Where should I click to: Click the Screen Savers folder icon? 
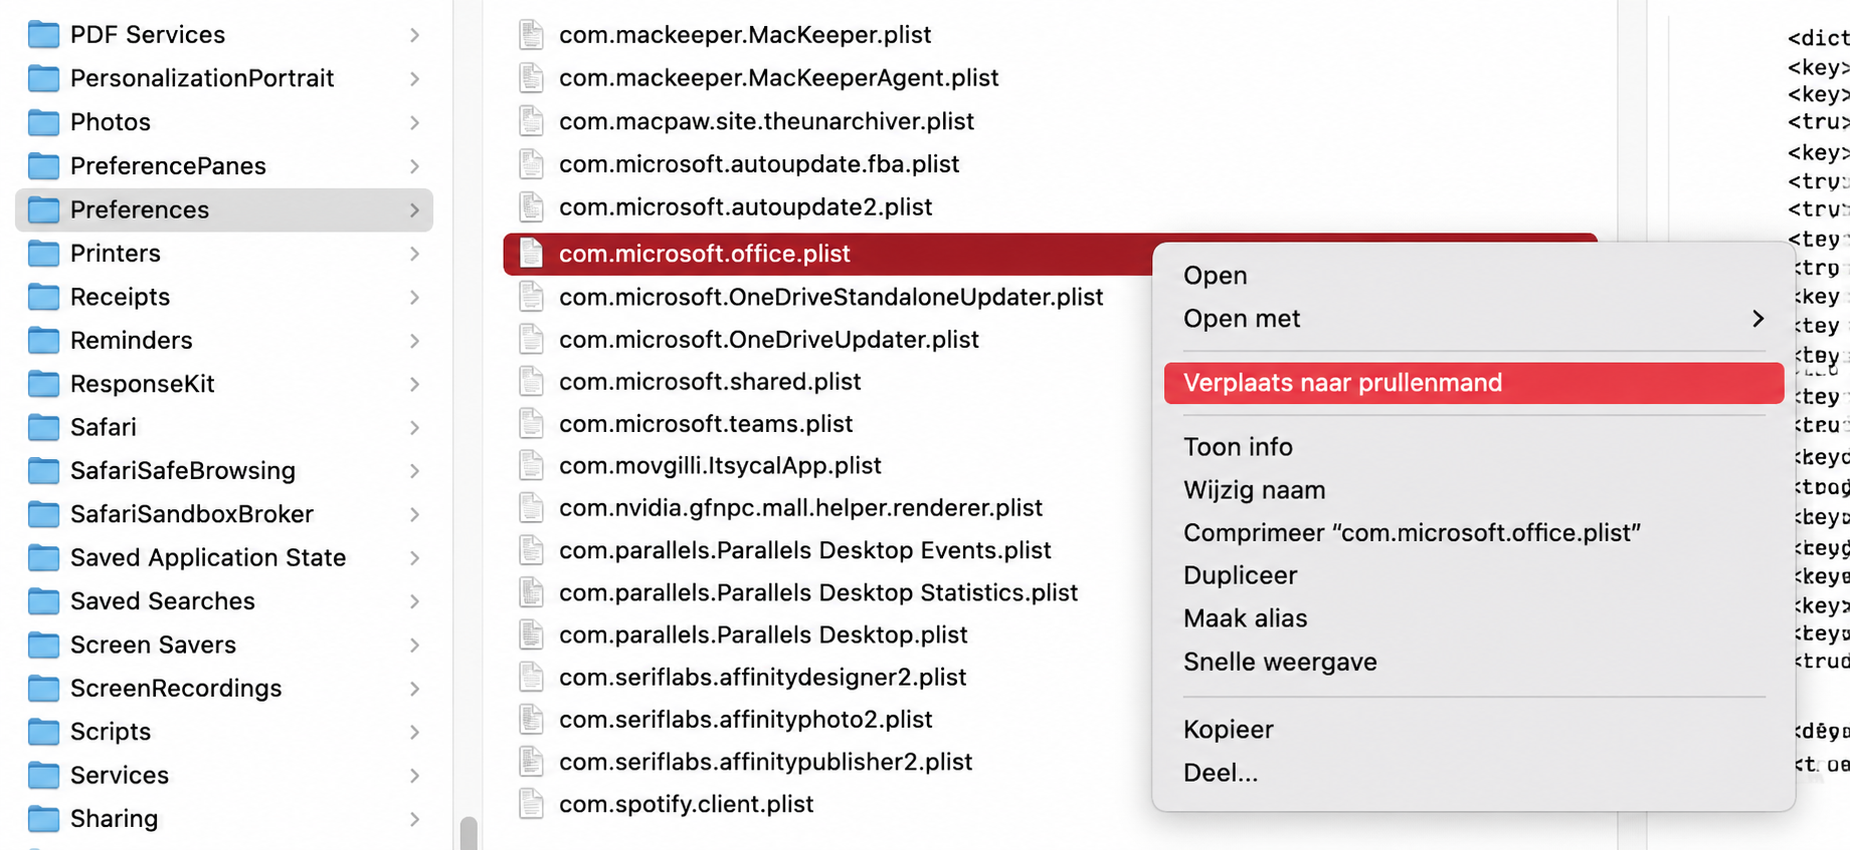tap(43, 645)
